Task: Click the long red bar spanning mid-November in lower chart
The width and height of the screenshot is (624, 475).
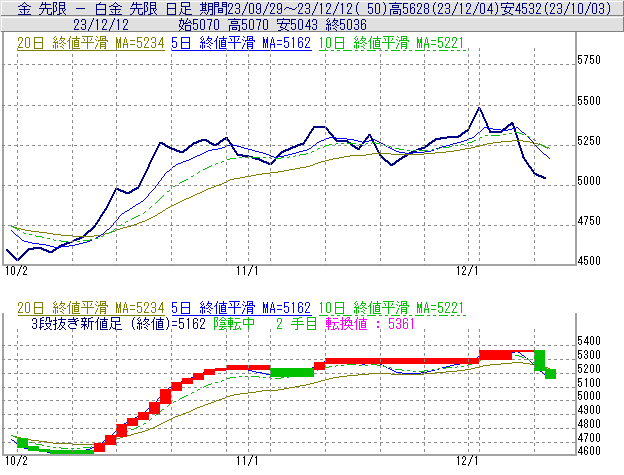Action: click(402, 361)
